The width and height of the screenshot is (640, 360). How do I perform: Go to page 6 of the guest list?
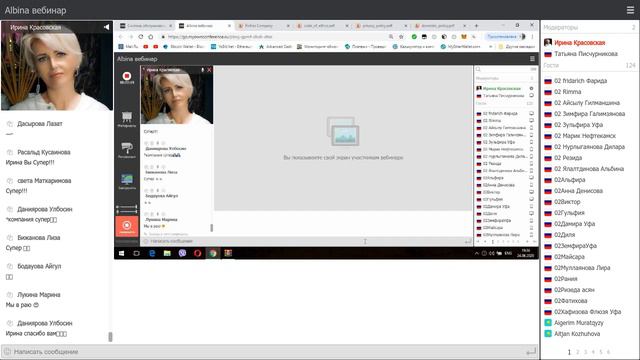(608, 352)
